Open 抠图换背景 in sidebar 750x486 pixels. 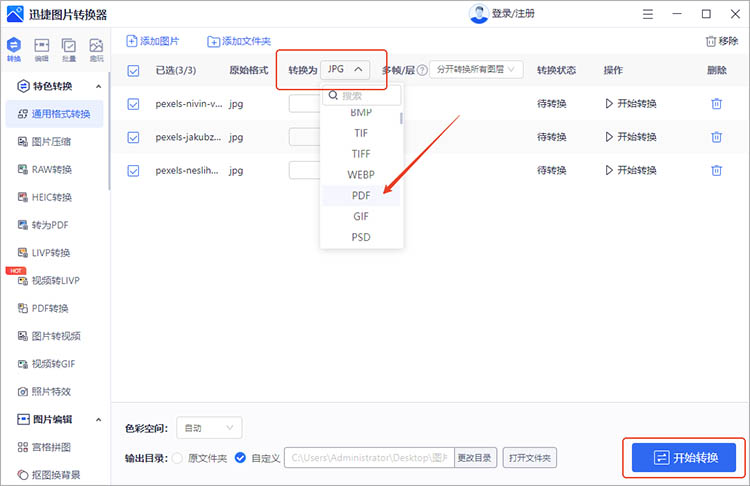(49, 475)
